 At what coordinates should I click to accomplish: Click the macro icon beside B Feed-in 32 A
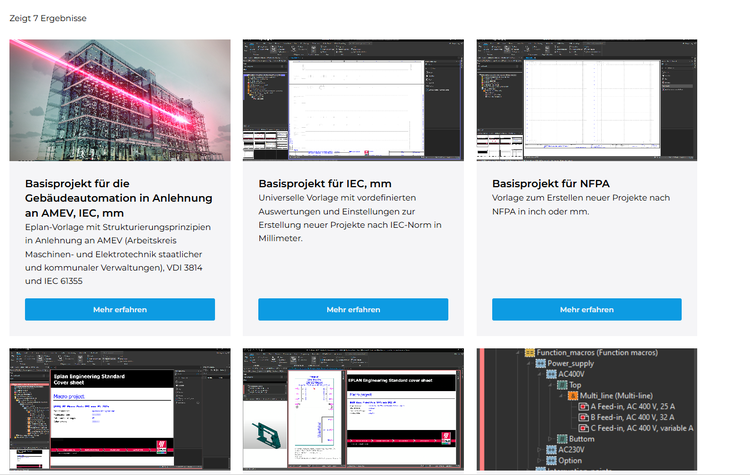pos(583,418)
